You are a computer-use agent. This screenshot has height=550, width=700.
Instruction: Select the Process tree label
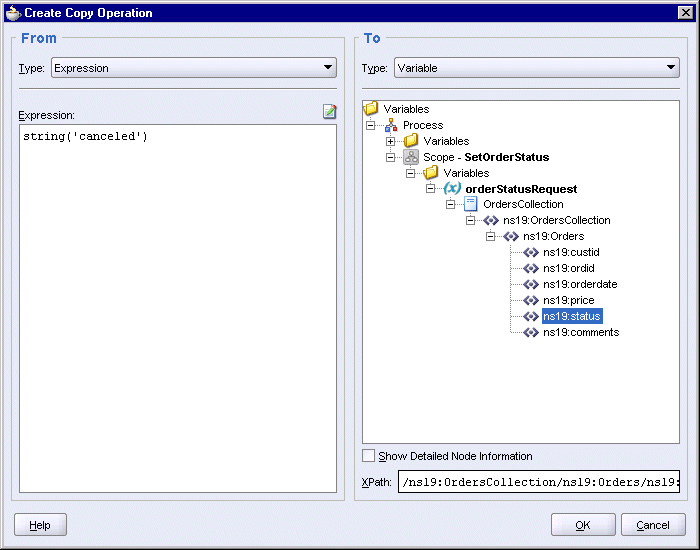coord(423,125)
